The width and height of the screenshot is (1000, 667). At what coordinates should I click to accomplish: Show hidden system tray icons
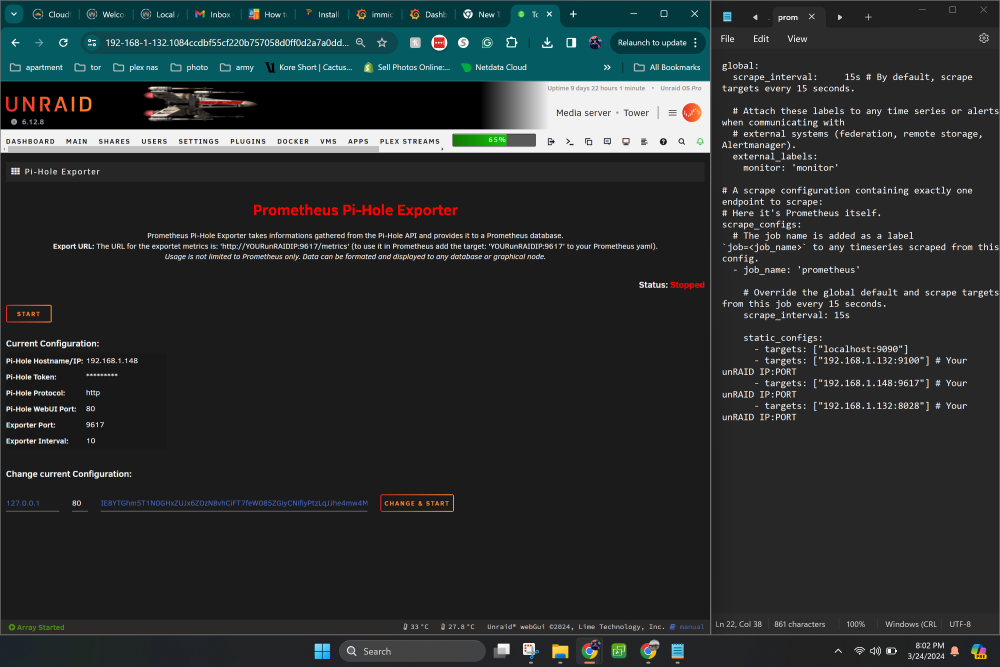(x=838, y=651)
